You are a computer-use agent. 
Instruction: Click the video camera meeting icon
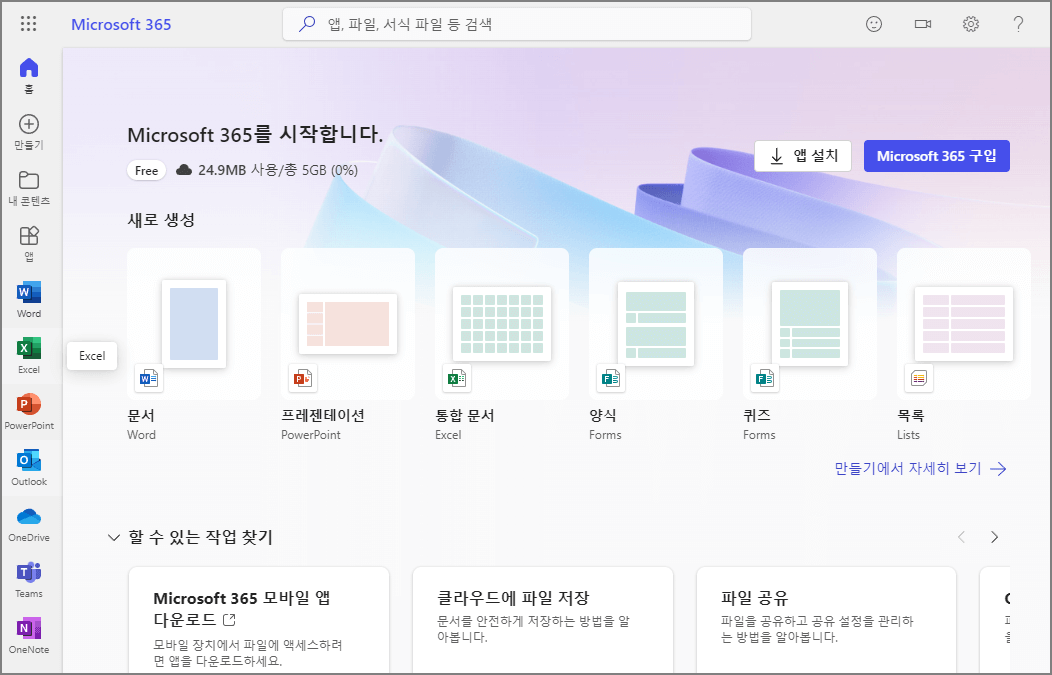point(923,24)
